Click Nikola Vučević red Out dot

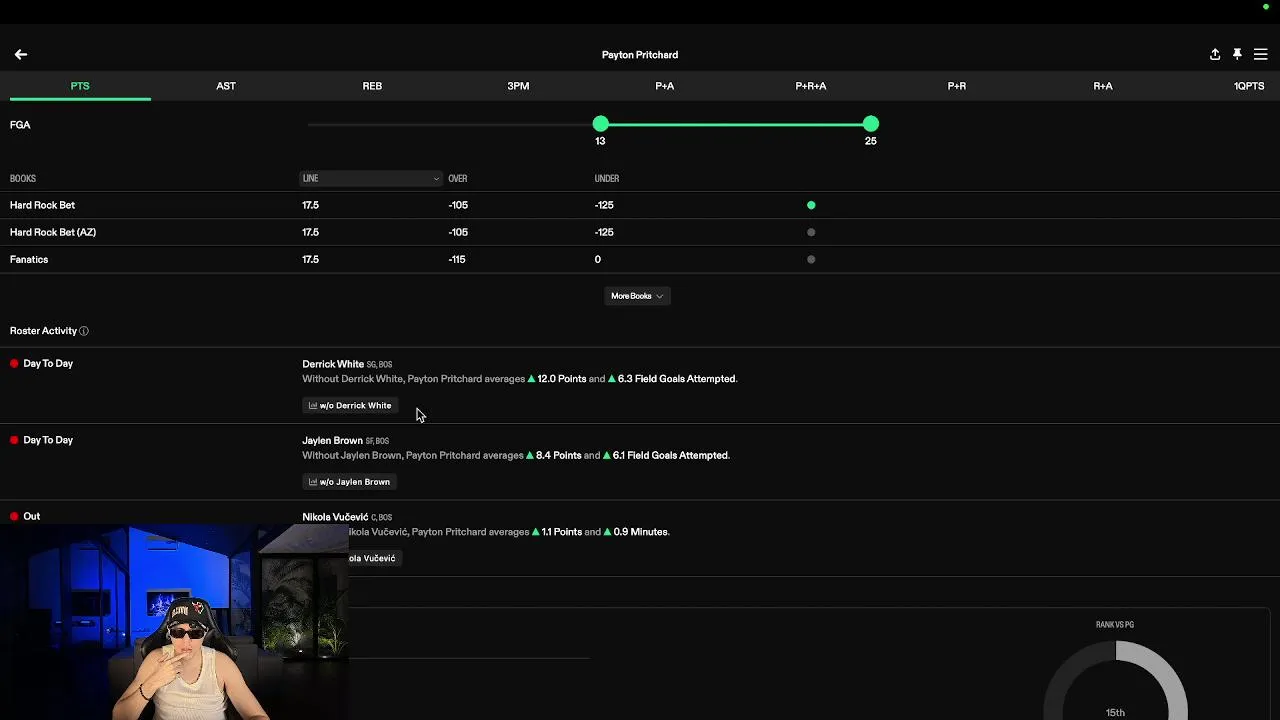[14, 516]
